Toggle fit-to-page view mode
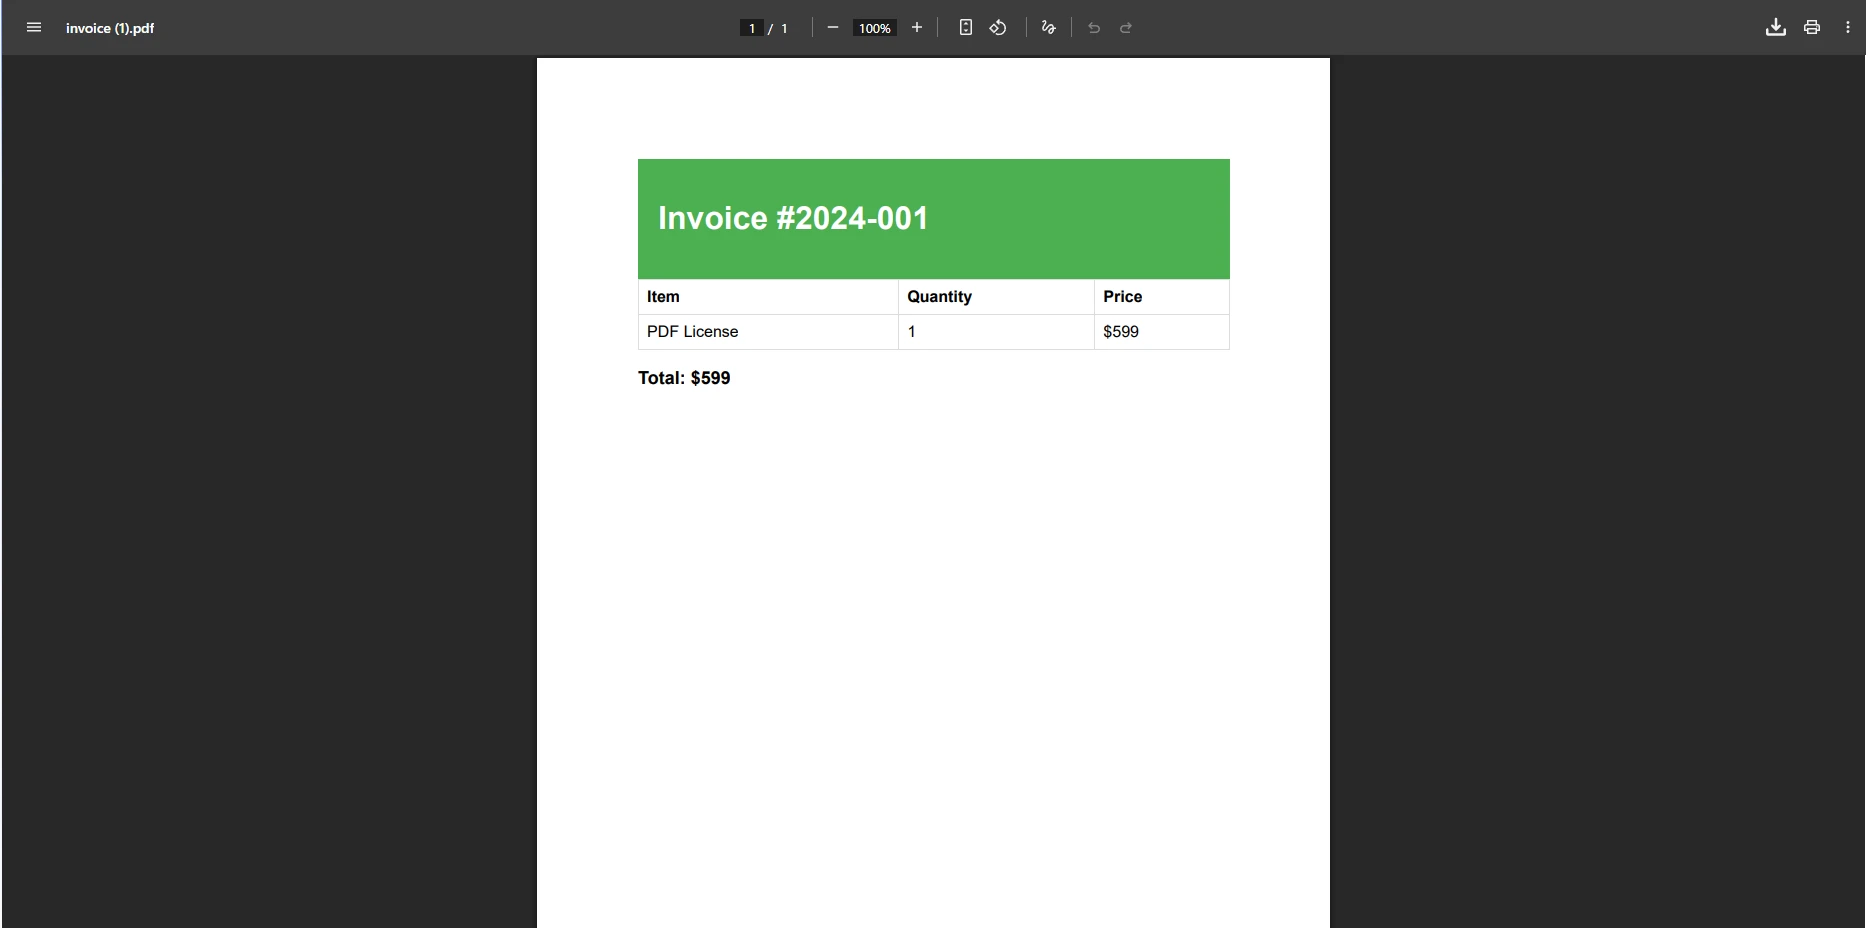This screenshot has width=1866, height=928. (965, 27)
